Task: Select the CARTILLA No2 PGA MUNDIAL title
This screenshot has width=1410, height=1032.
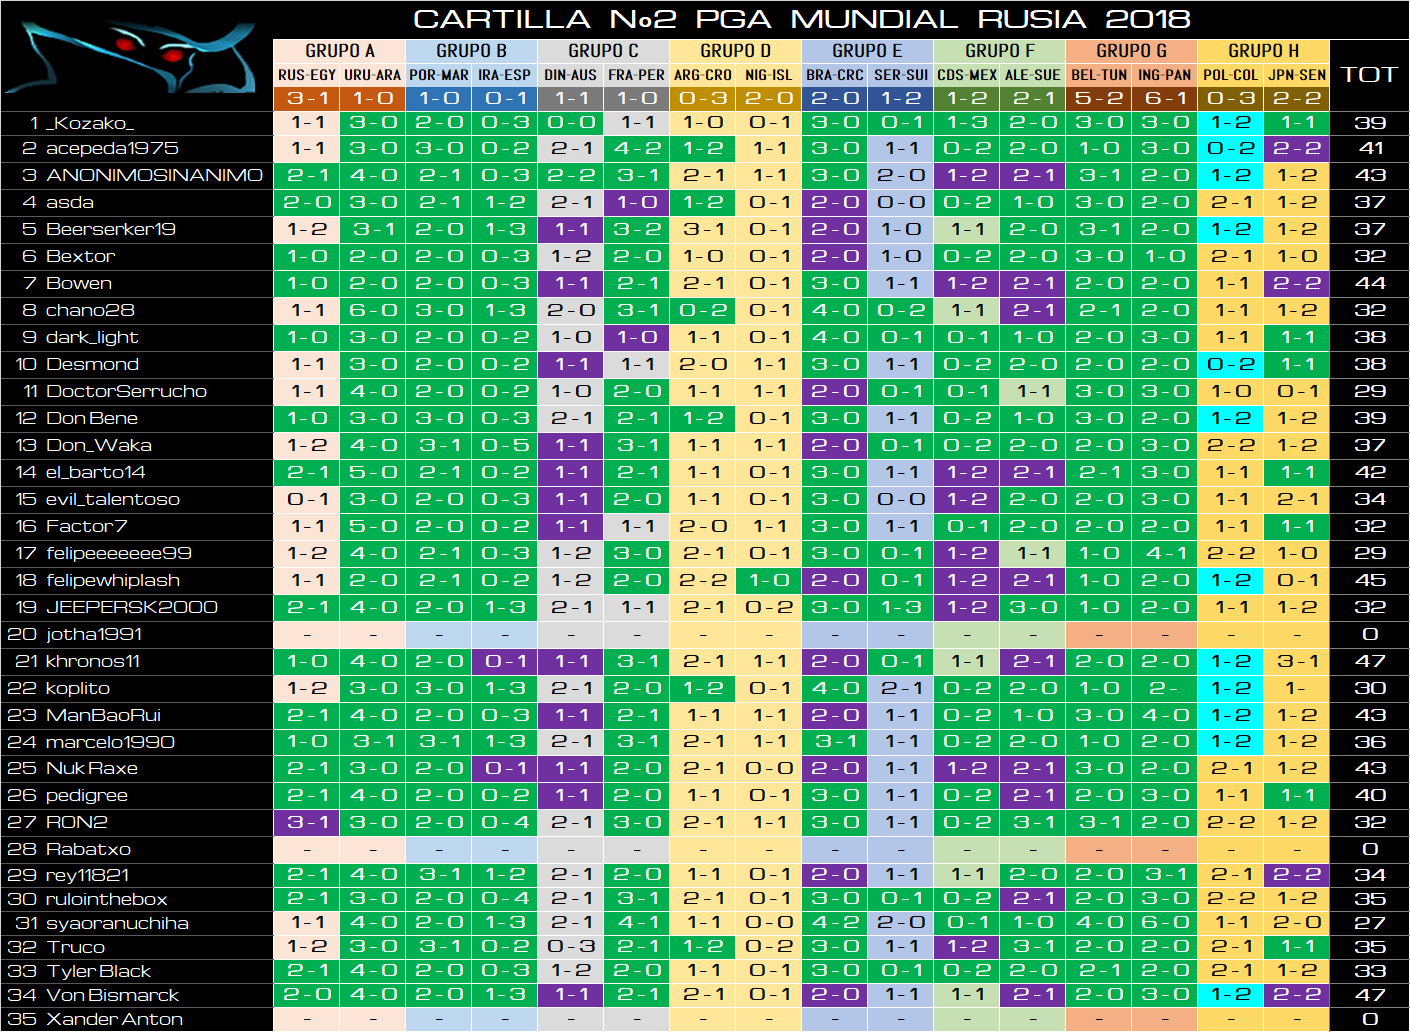Action: (x=801, y=19)
